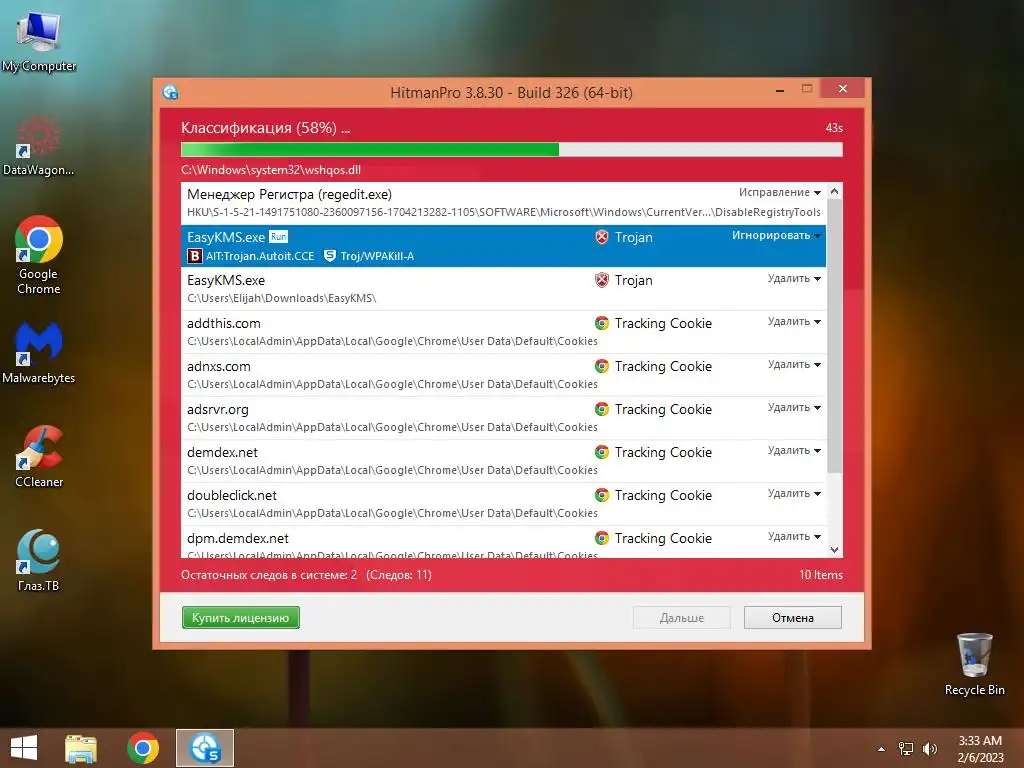
Task: Open the Удалить dropdown for addthis.com
Action: pos(794,321)
